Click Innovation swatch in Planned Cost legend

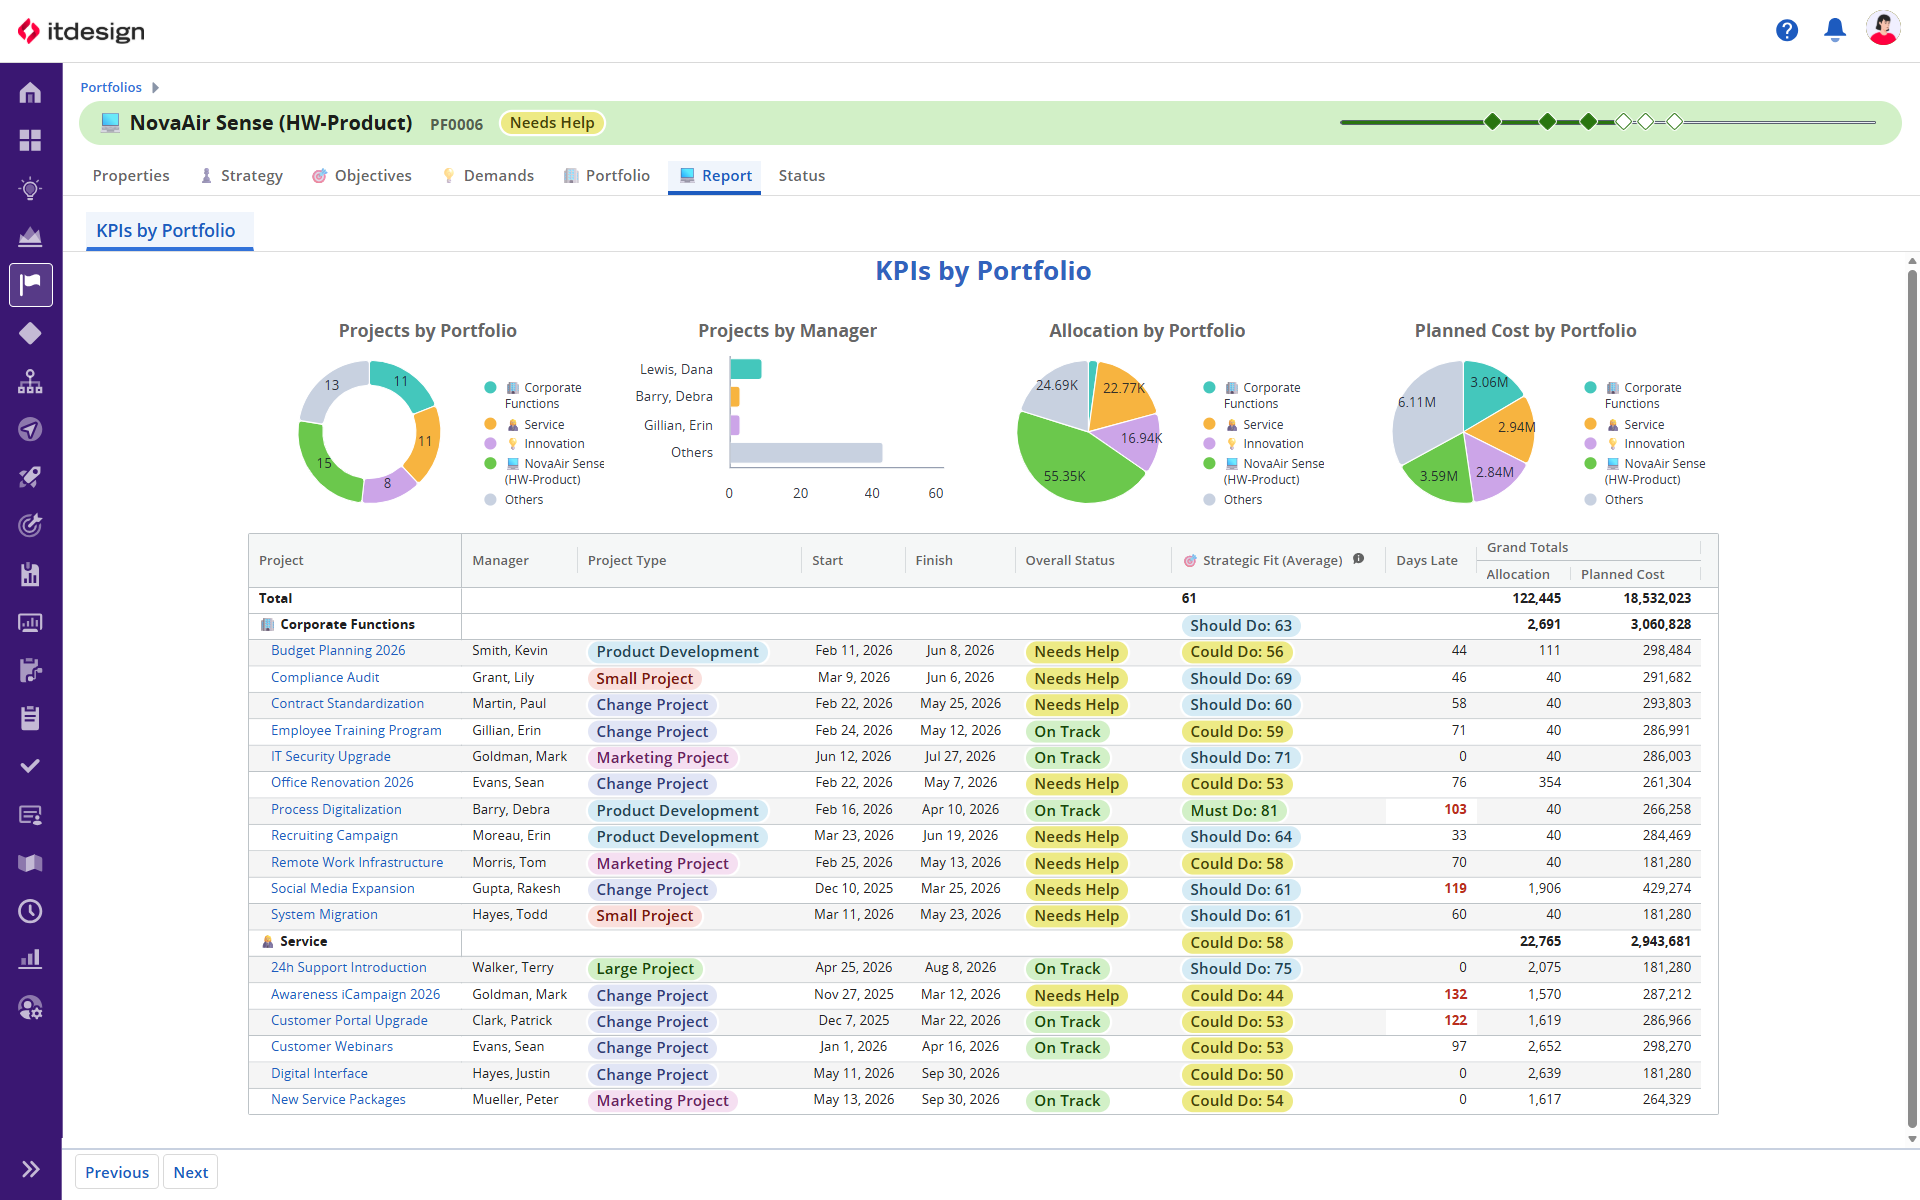[1590, 444]
